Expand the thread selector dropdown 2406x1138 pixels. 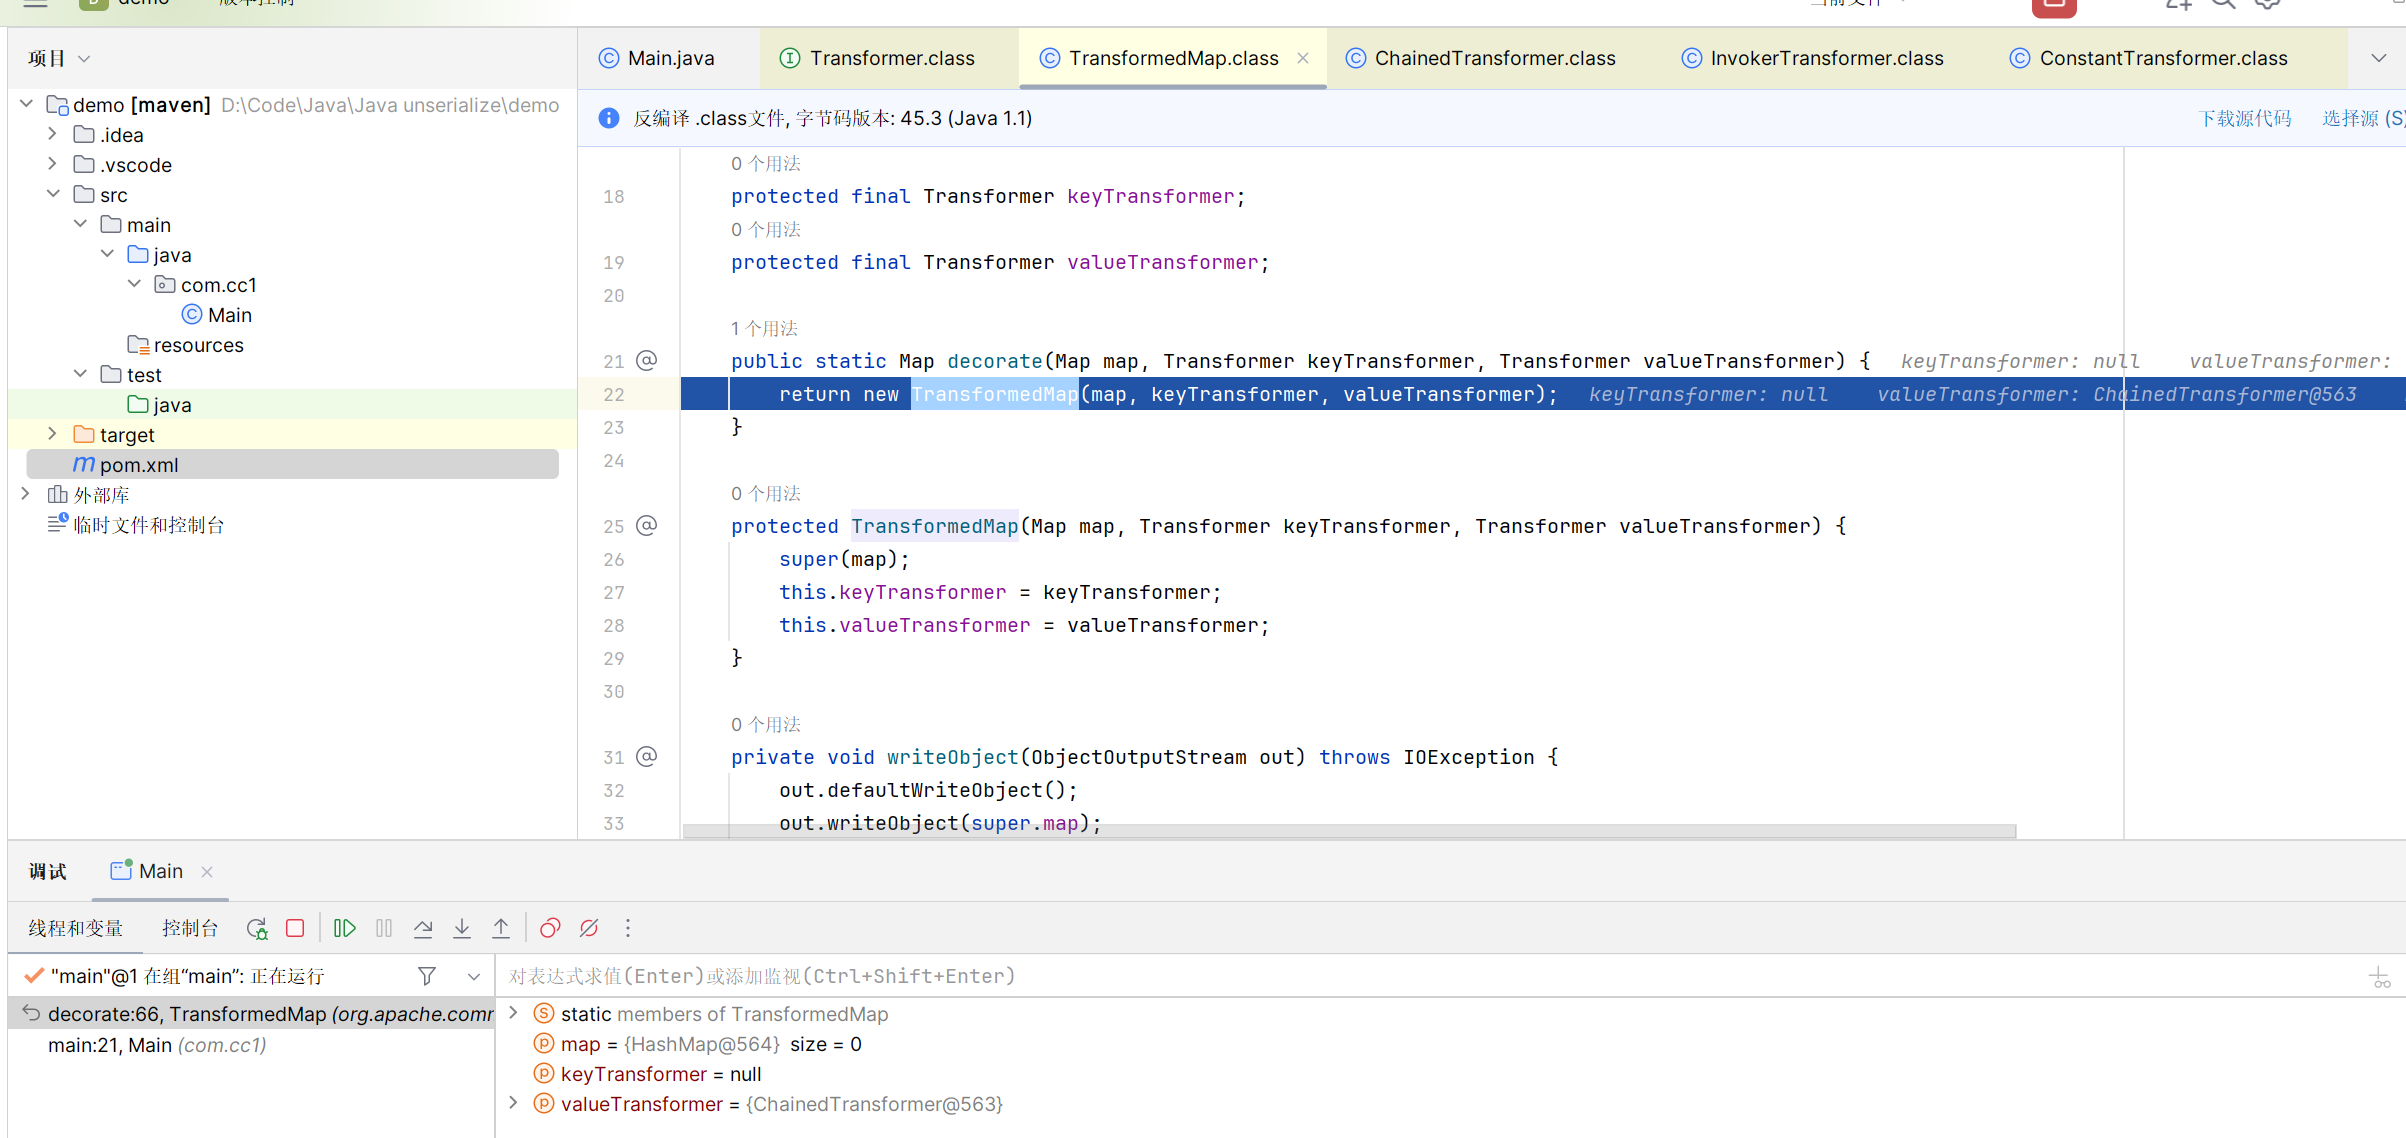pos(474,976)
